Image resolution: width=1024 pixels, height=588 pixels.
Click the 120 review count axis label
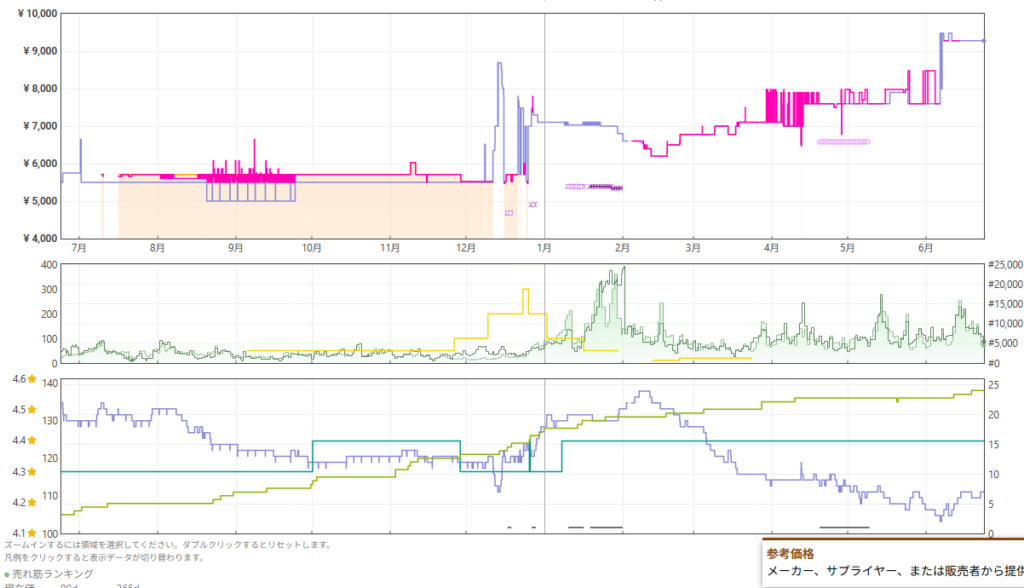coord(50,458)
